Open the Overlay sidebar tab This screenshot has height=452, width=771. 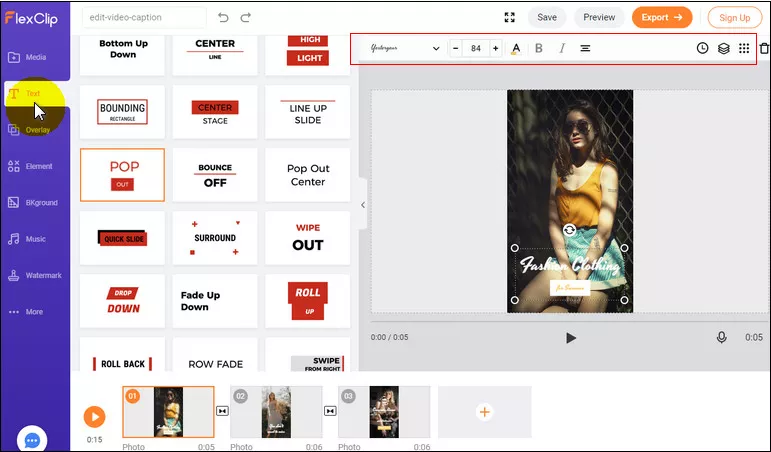tap(30, 130)
